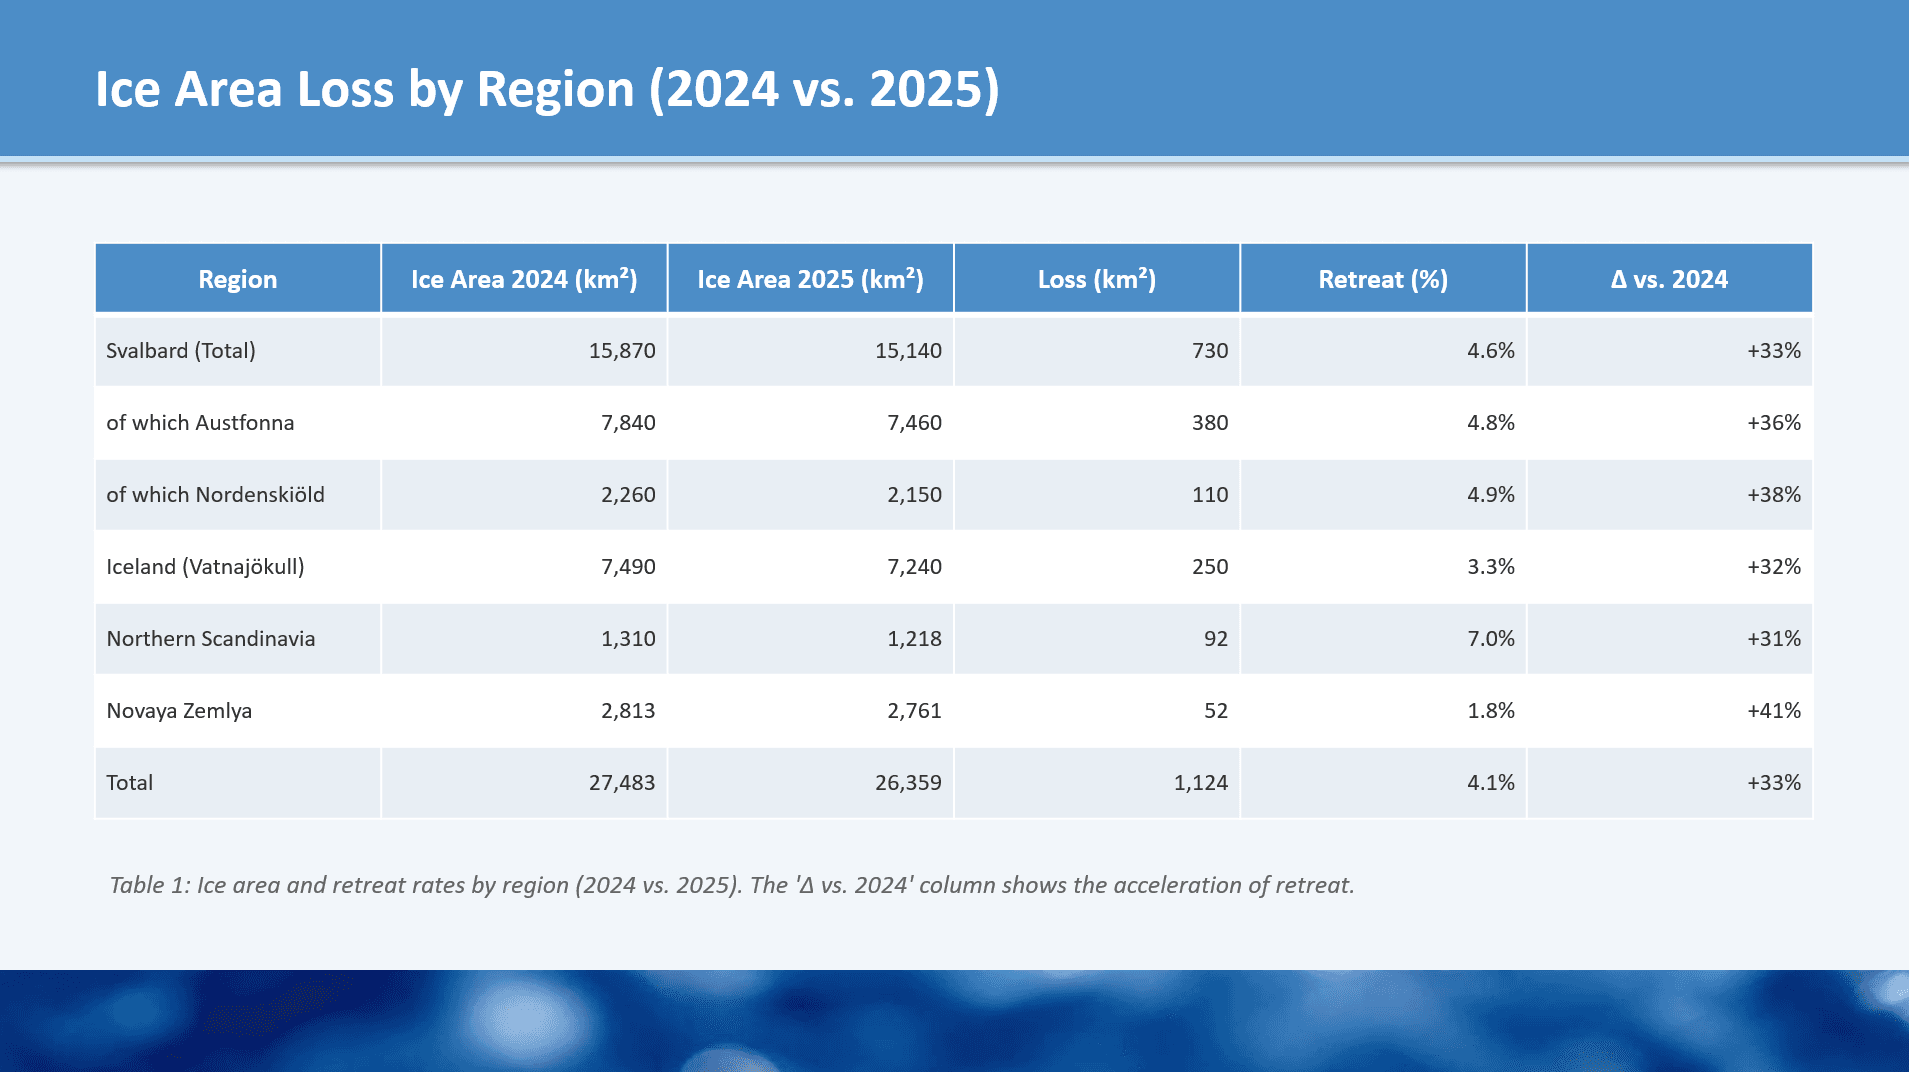Select the +41% Novaya Zemlya delta cell

[1773, 711]
